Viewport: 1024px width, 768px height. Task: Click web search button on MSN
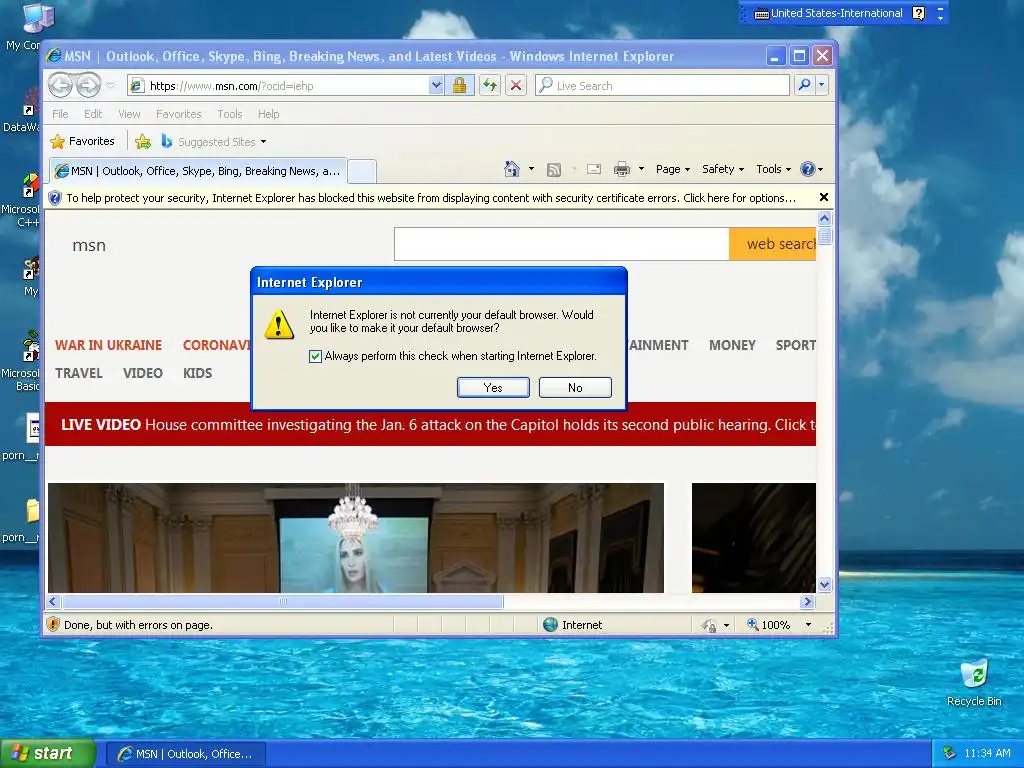coord(773,244)
